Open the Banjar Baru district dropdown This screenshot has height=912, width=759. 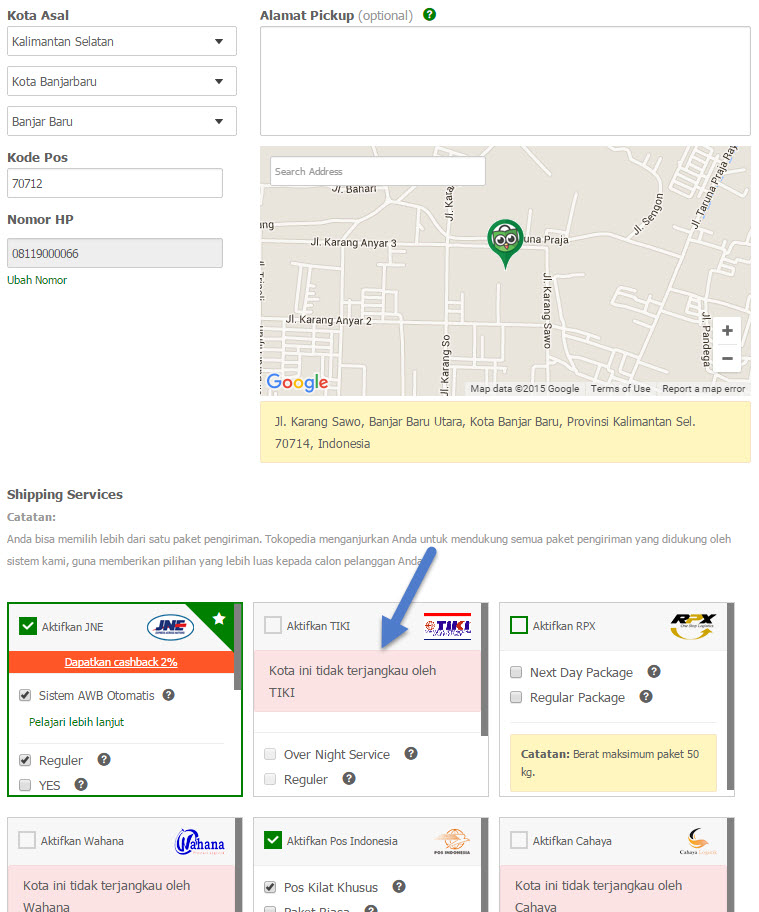[122, 121]
